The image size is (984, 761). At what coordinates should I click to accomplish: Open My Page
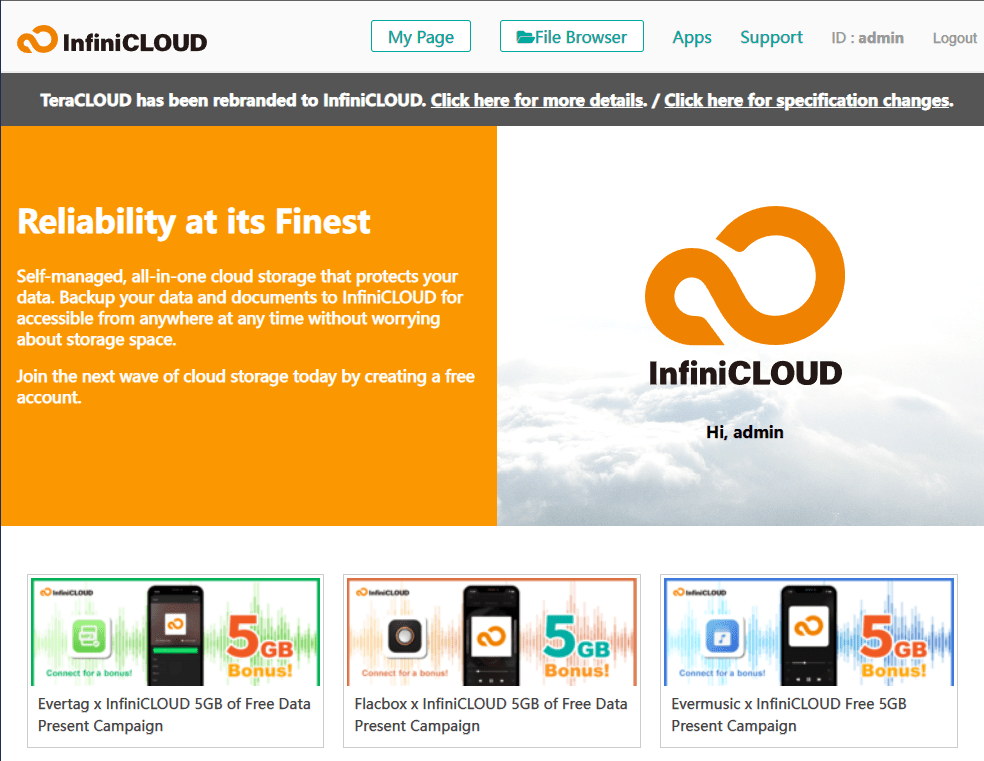(x=420, y=37)
